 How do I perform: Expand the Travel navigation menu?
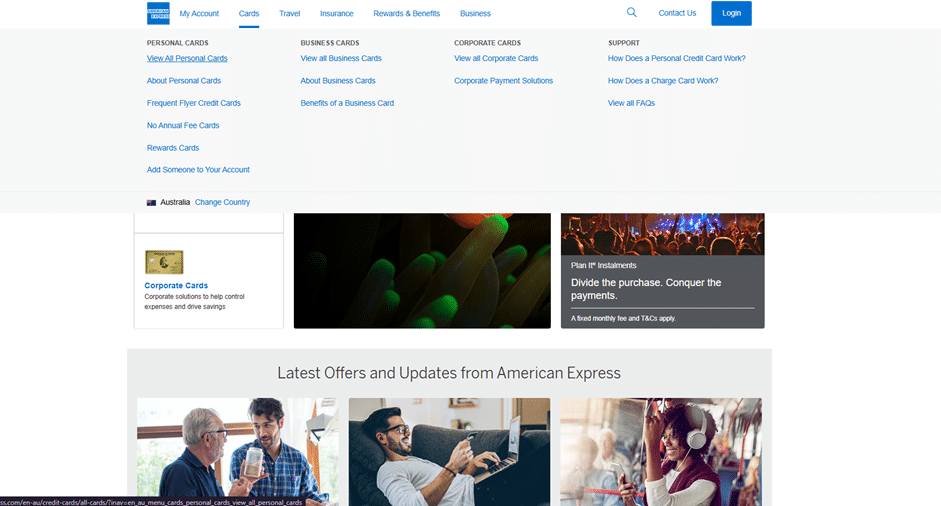290,14
